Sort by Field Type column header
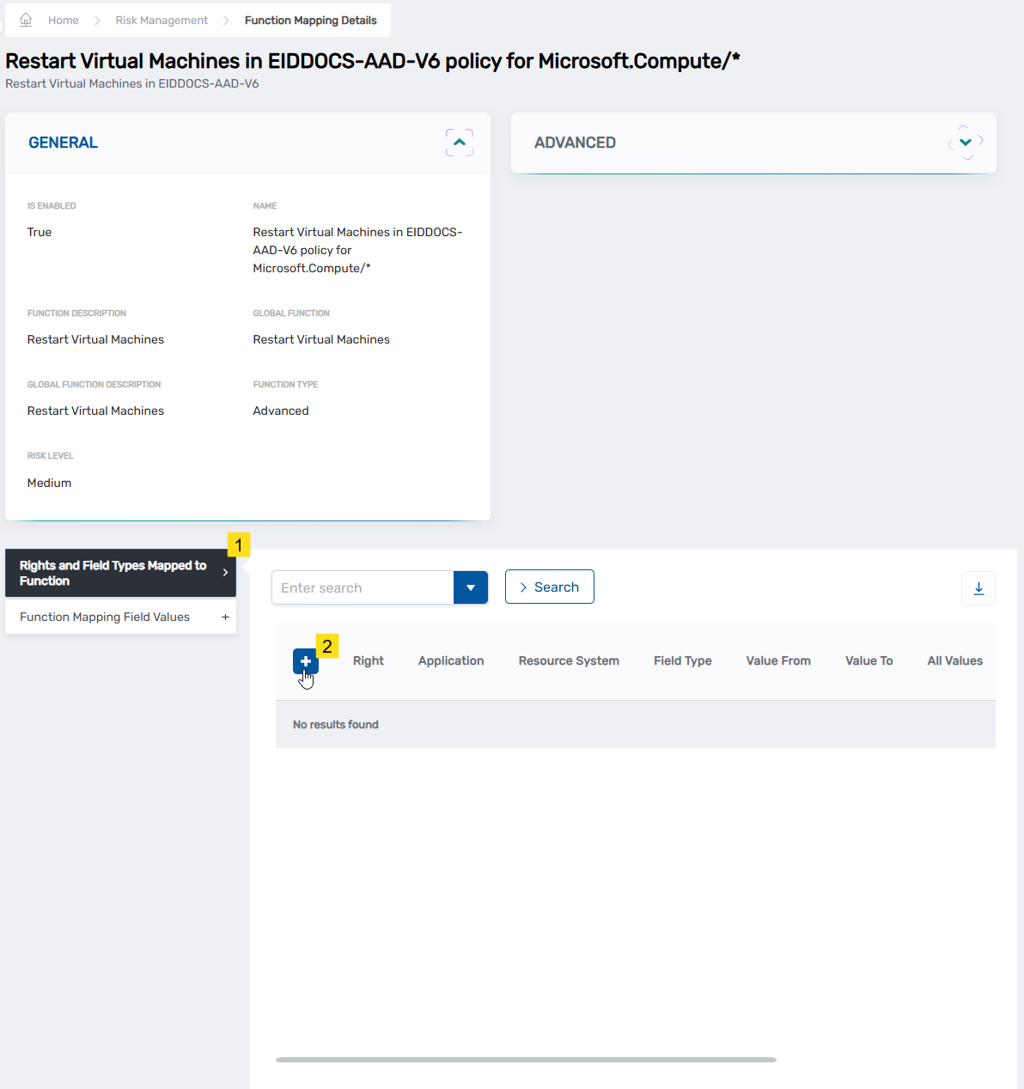Screen dimensions: 1024x1089 [x=683, y=660]
